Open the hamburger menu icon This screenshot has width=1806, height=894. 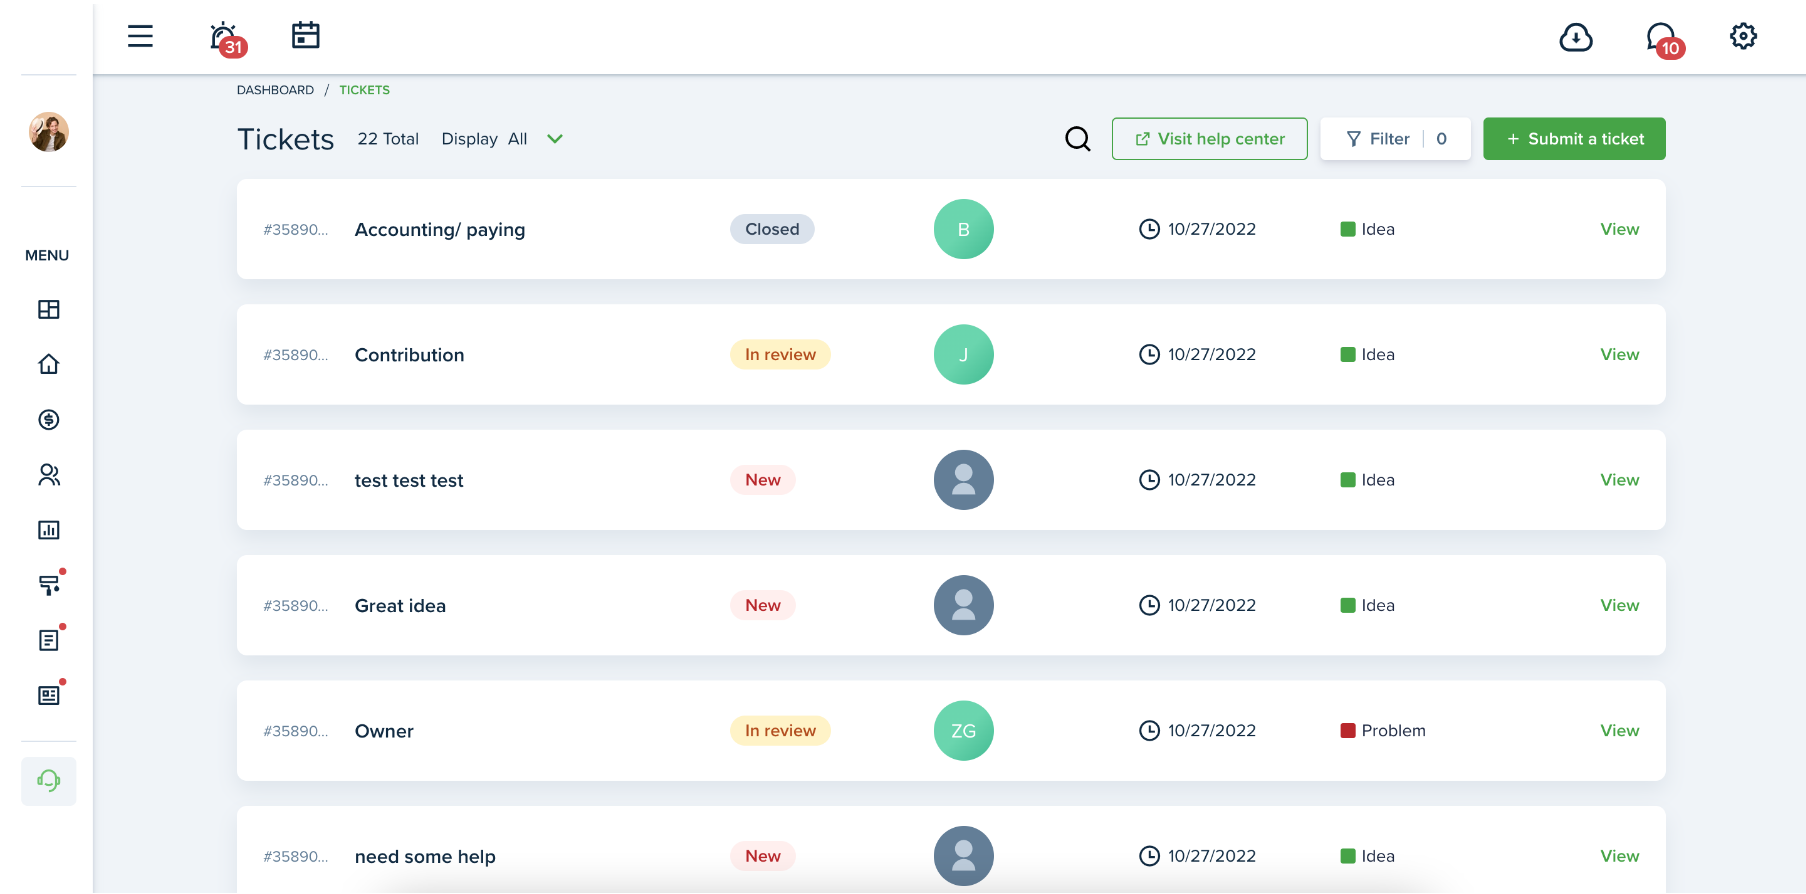click(140, 37)
